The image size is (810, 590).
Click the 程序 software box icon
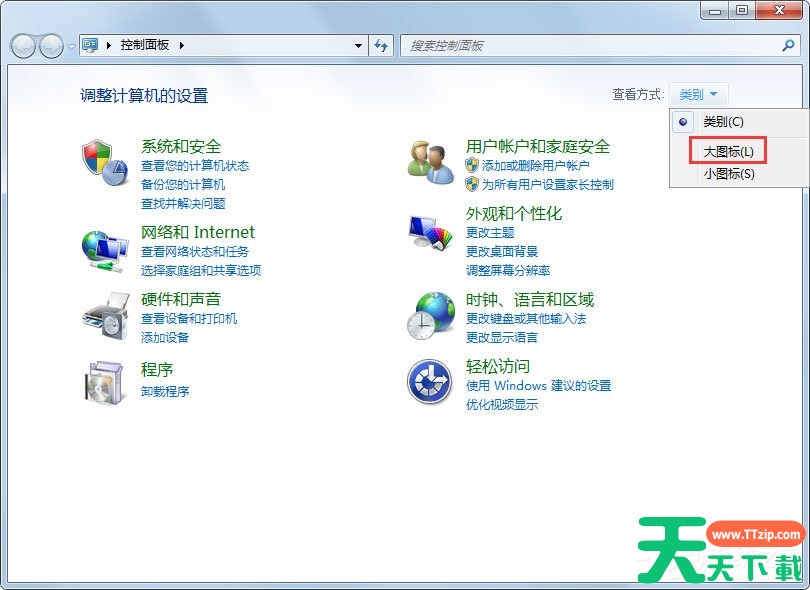[105, 382]
